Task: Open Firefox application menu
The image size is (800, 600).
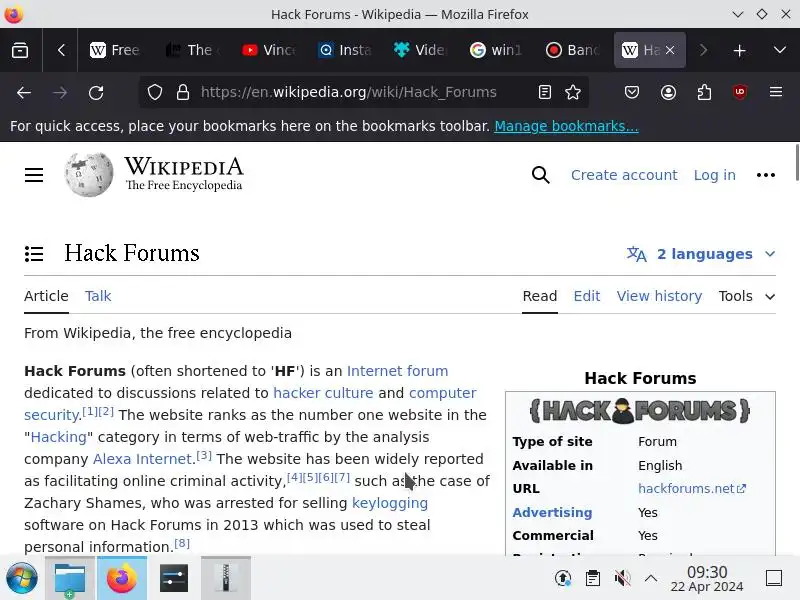Action: click(x=776, y=92)
